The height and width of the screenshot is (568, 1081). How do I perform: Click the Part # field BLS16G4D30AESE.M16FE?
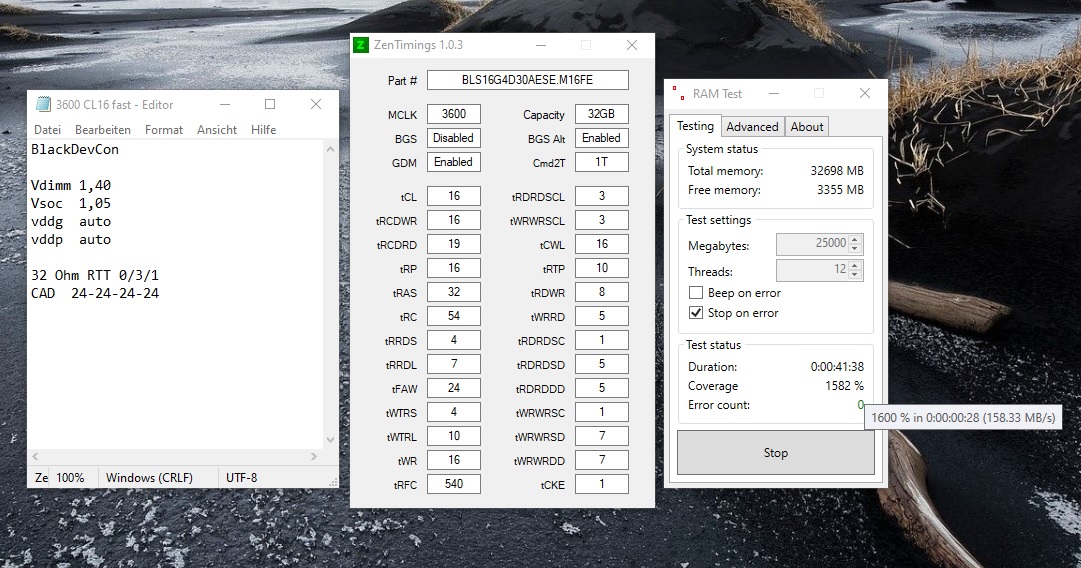(527, 80)
